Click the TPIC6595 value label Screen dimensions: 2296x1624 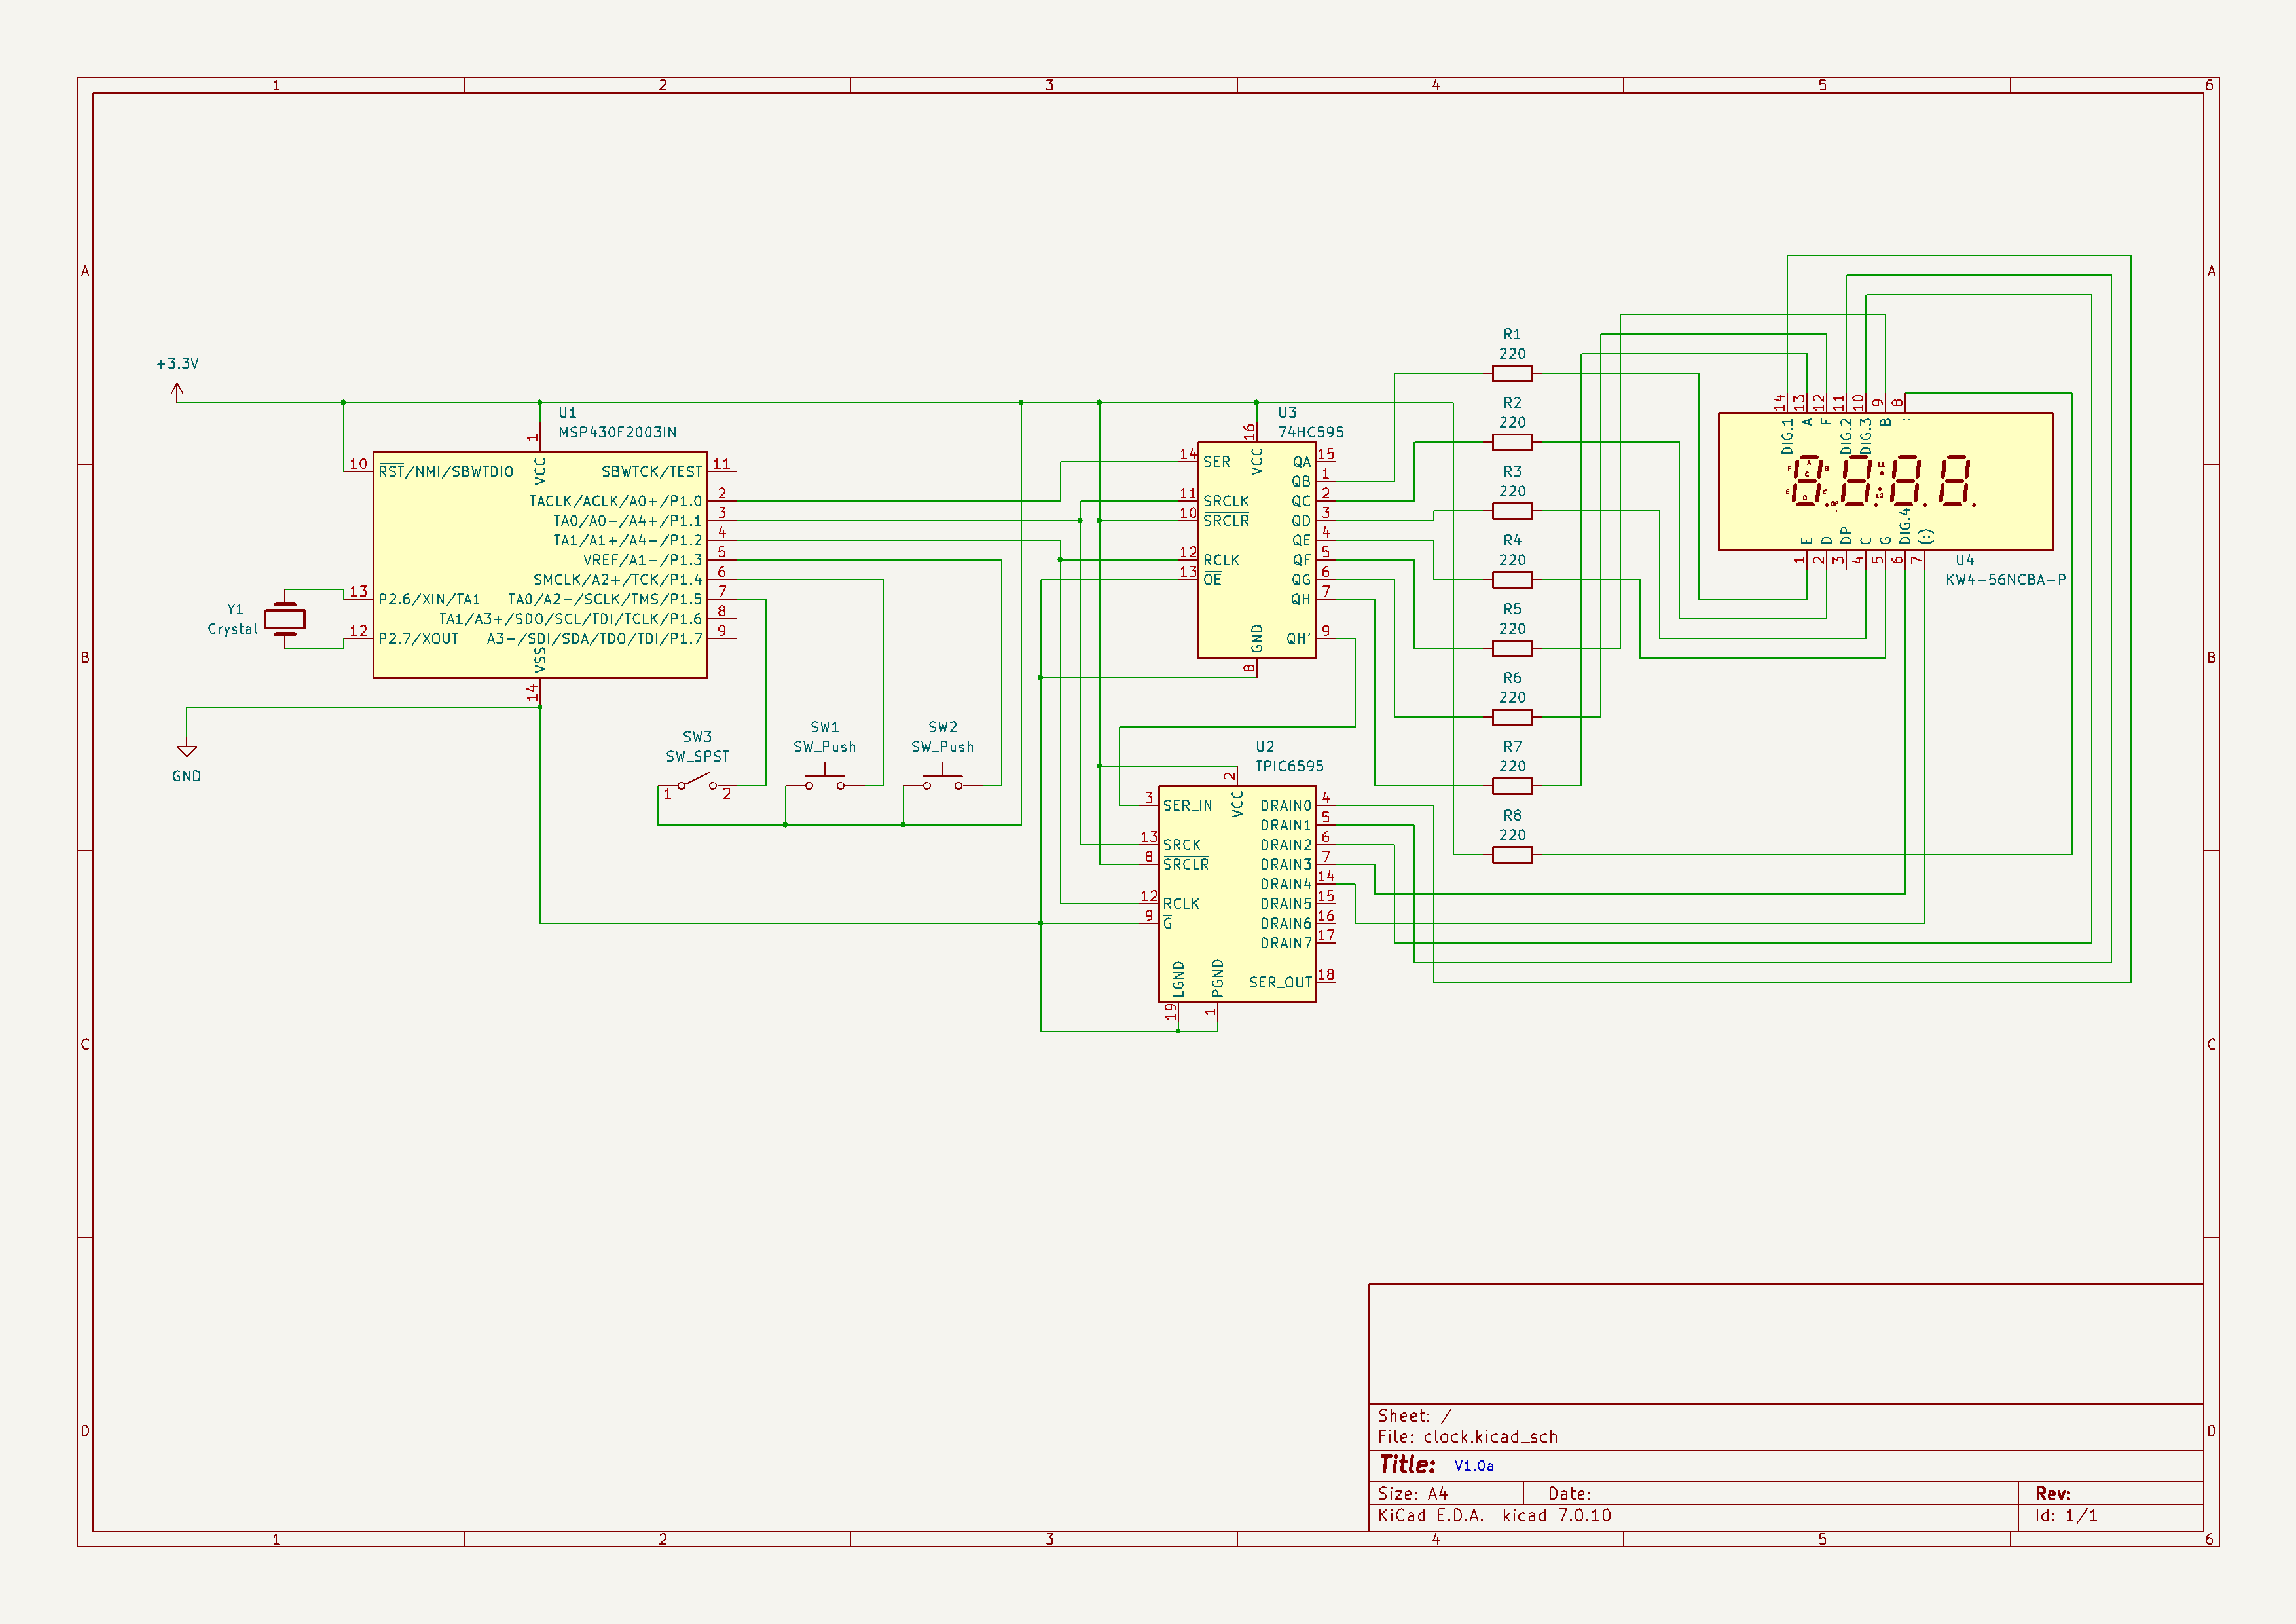pos(1289,766)
